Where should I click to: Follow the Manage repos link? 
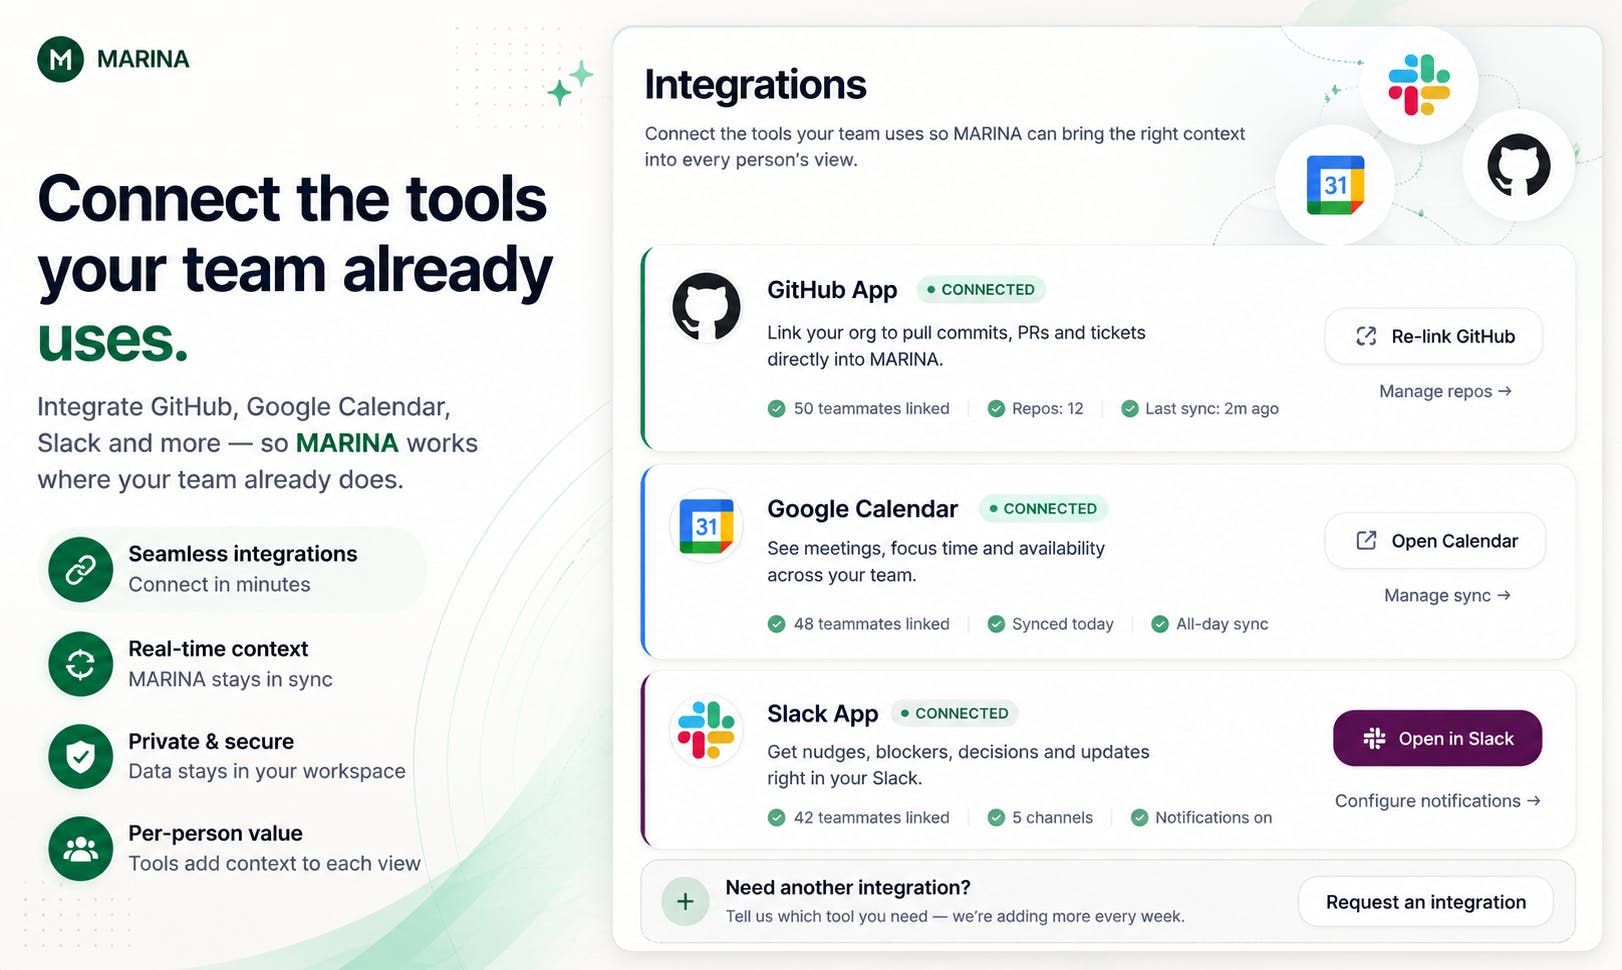(1445, 391)
